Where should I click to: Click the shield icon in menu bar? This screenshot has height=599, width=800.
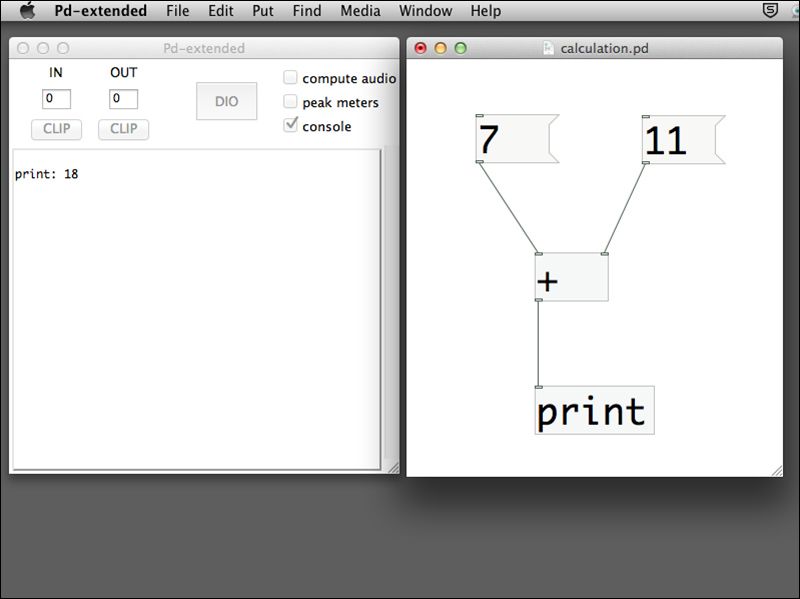[x=770, y=10]
